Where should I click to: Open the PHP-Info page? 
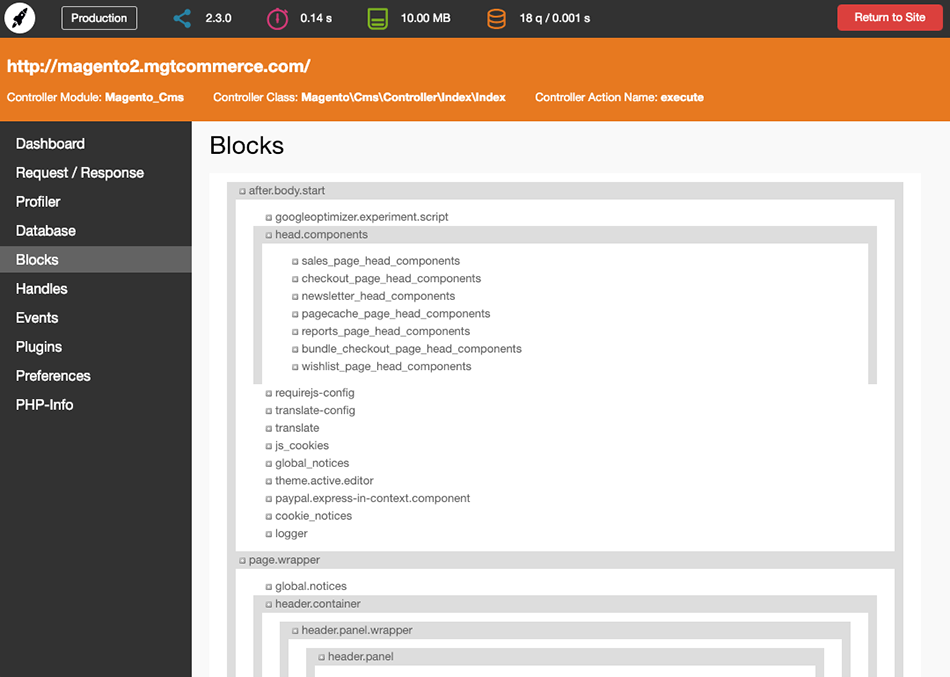click(96, 405)
